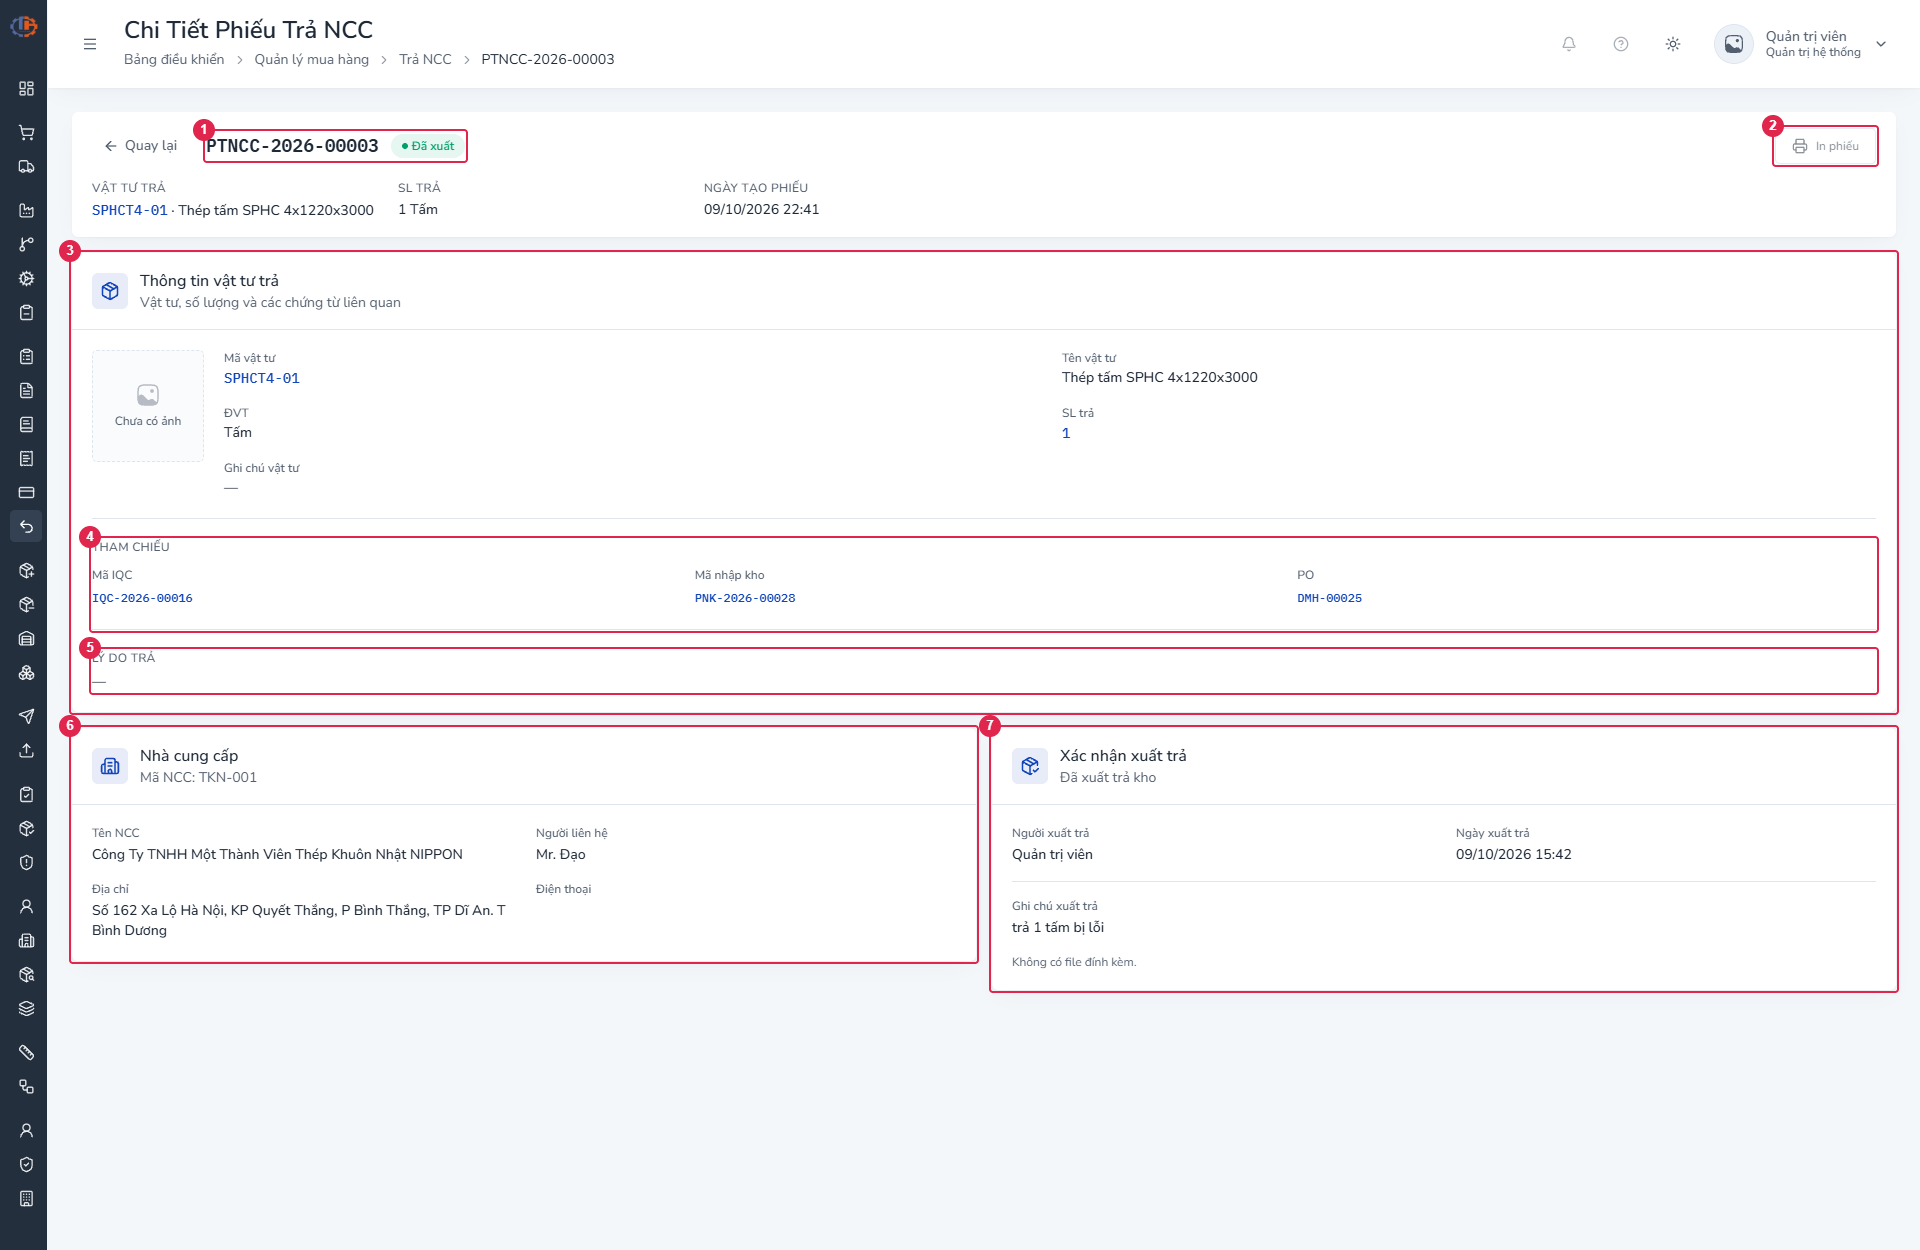Expand the Quản trị viên user dropdown
This screenshot has height=1250, width=1920.
1881,44
